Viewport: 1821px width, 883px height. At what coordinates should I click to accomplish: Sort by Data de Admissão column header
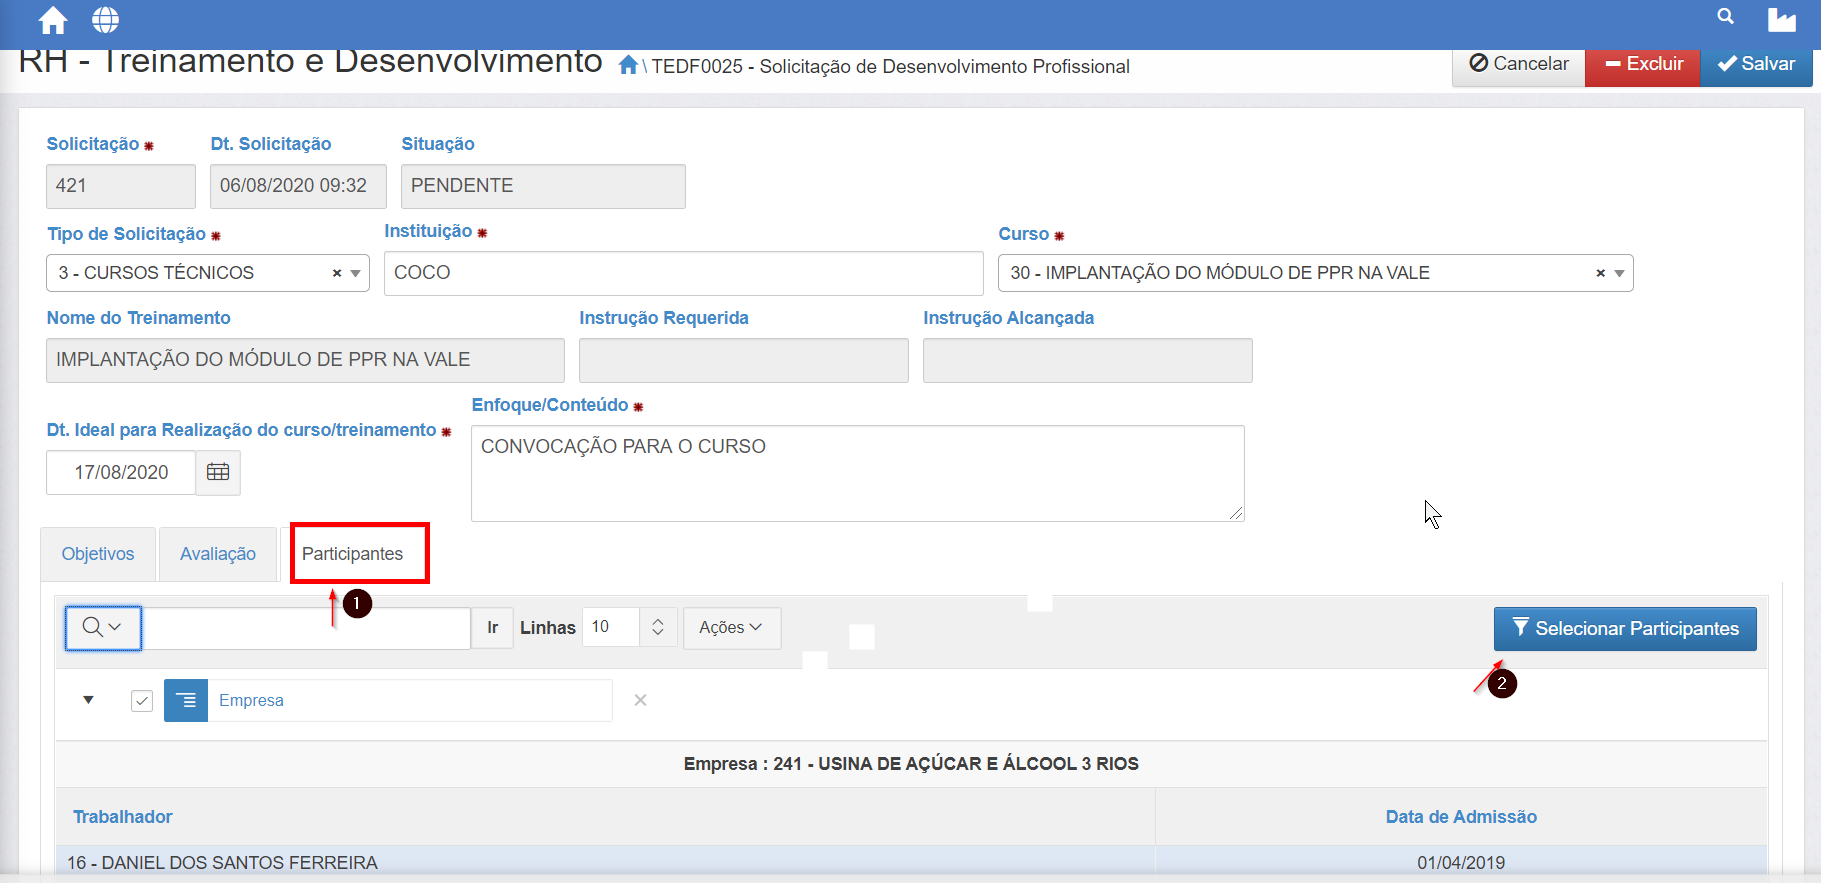coord(1461,817)
